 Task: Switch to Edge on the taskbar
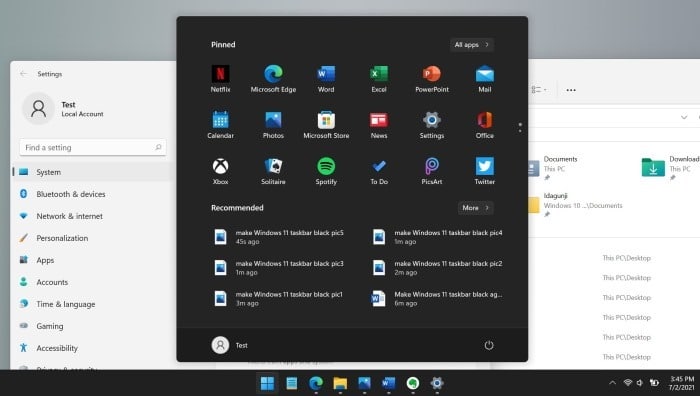tap(316, 383)
